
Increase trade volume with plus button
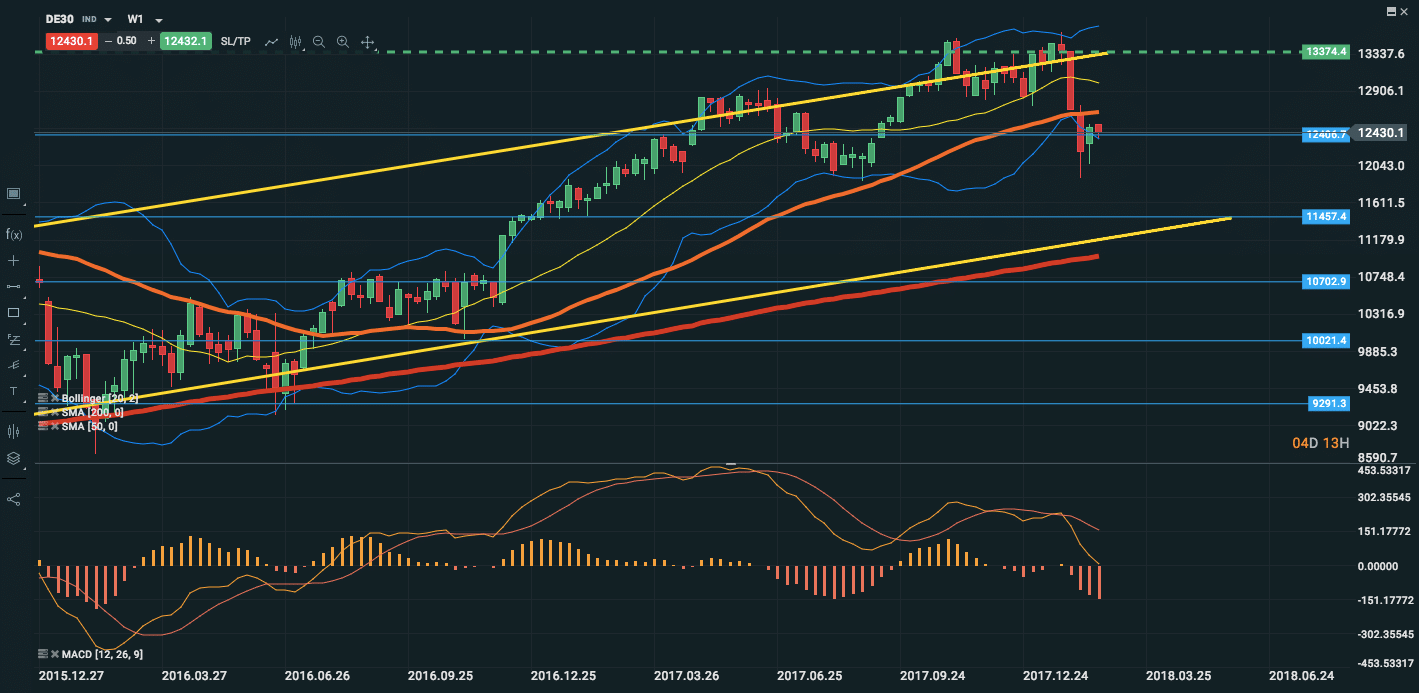[150, 41]
